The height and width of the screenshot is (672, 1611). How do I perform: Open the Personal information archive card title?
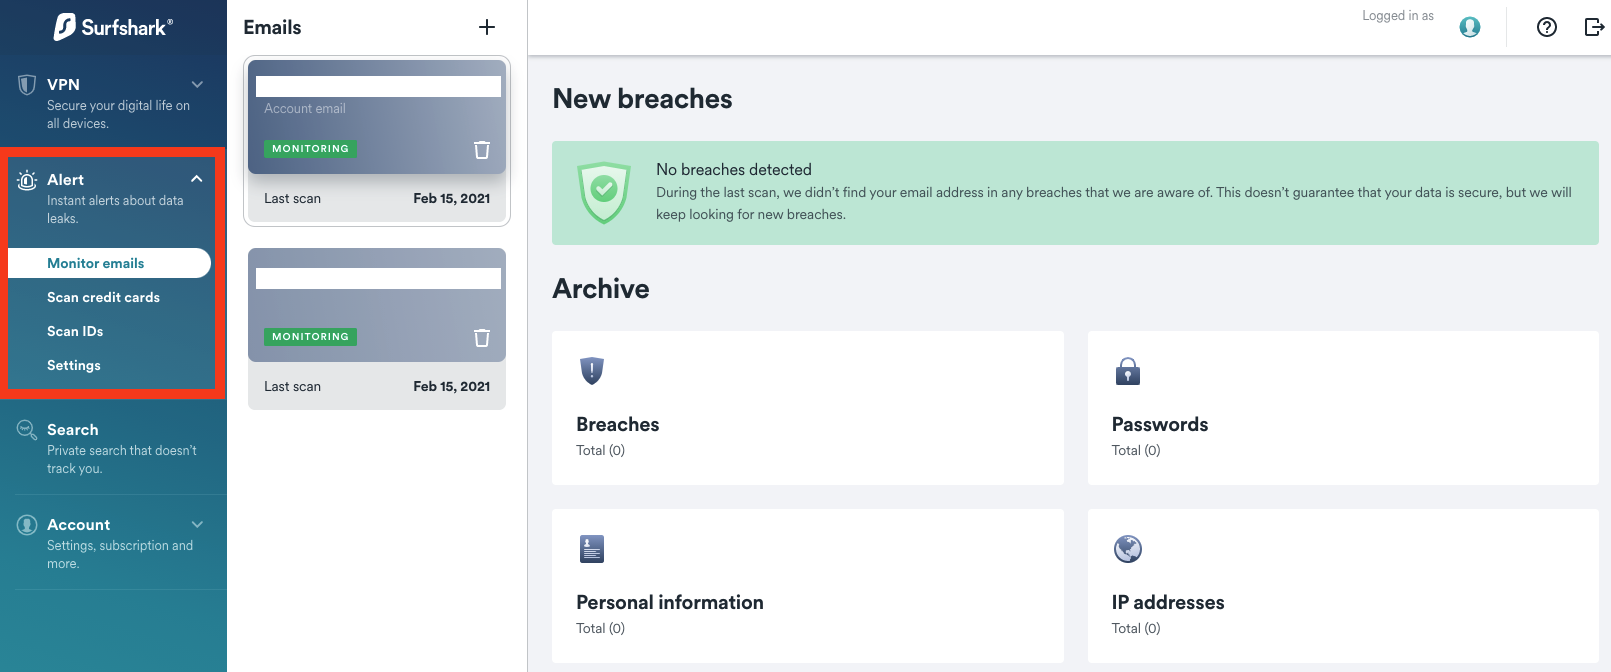(x=670, y=602)
